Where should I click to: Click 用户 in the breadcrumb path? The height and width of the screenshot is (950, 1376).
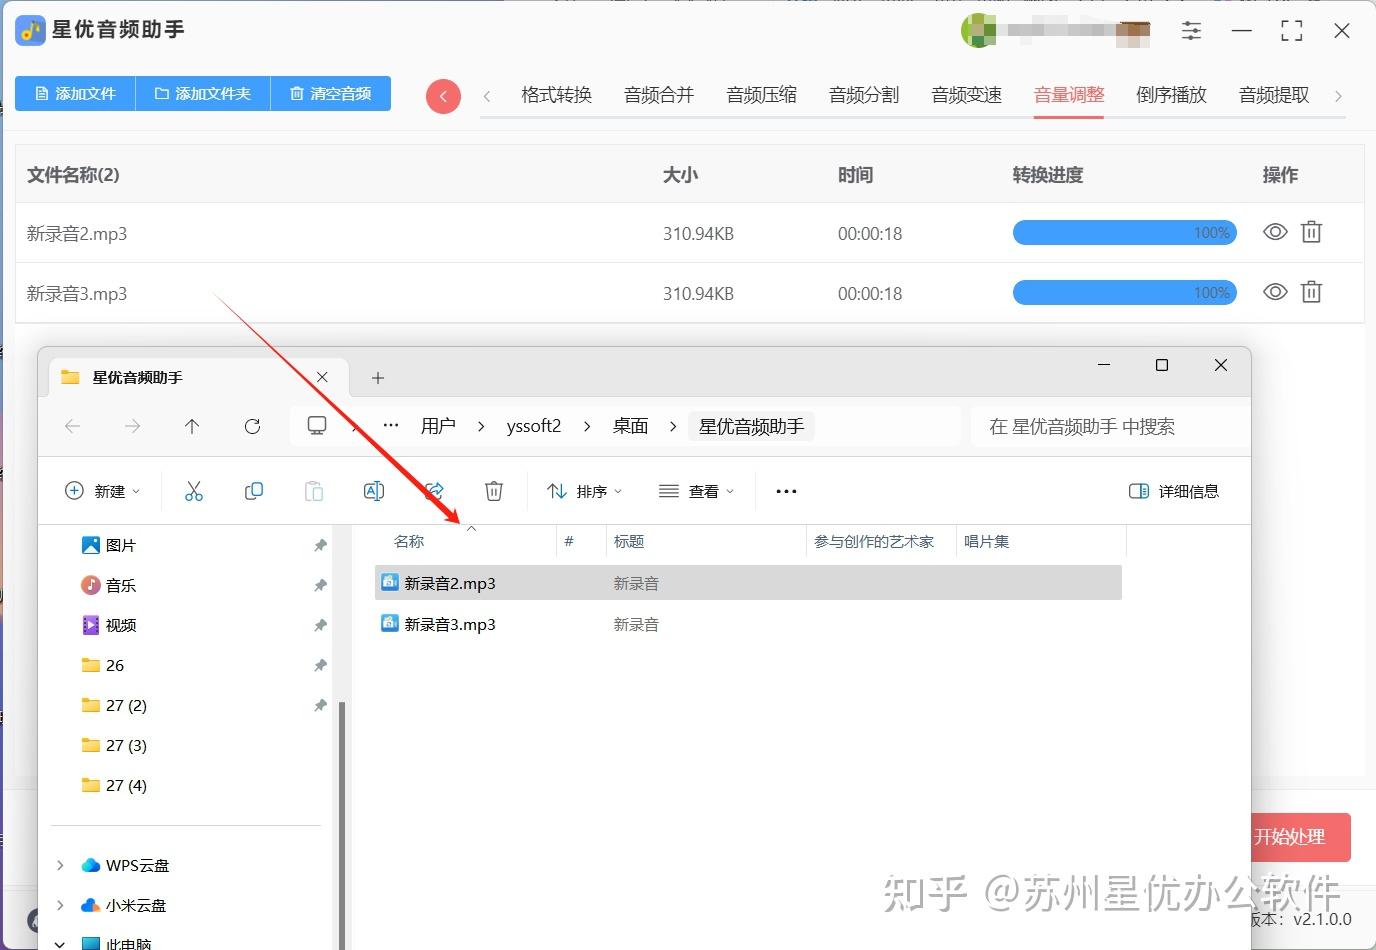pos(438,426)
